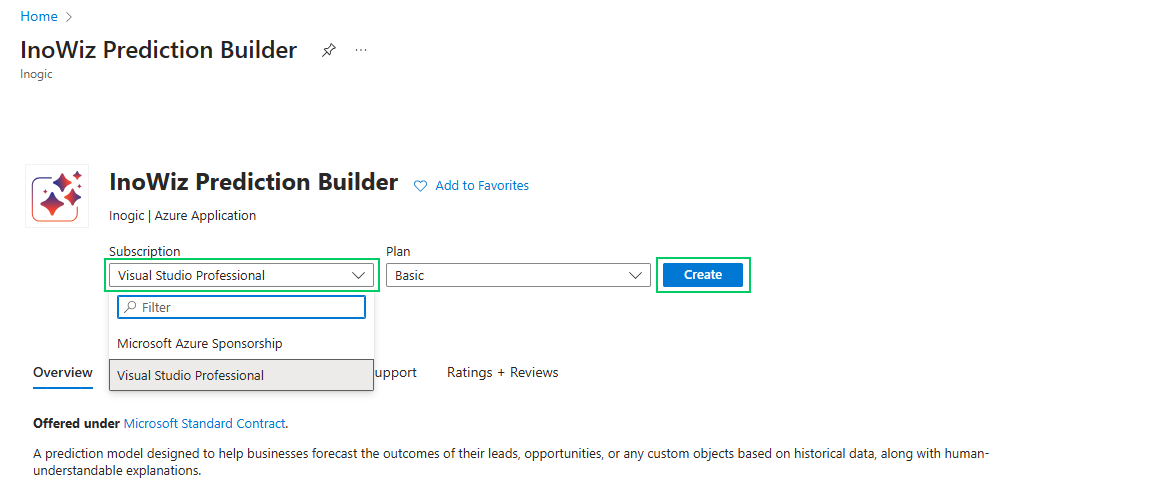This screenshot has width=1164, height=493.
Task: Click the breadcrumb chevron after Home
Action: click(69, 17)
